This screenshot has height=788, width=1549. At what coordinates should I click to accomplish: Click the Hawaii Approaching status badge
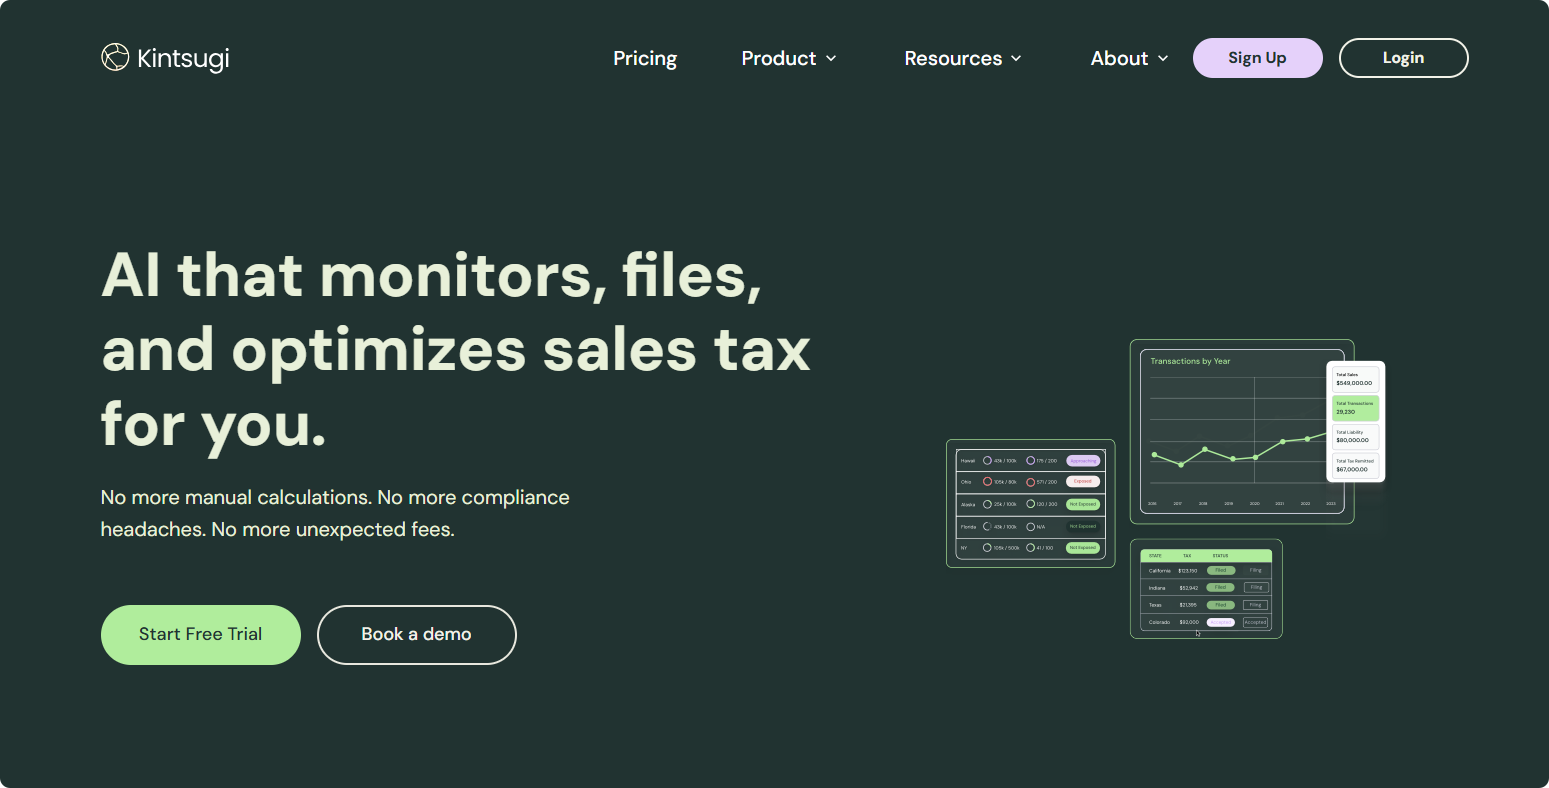click(x=1082, y=461)
